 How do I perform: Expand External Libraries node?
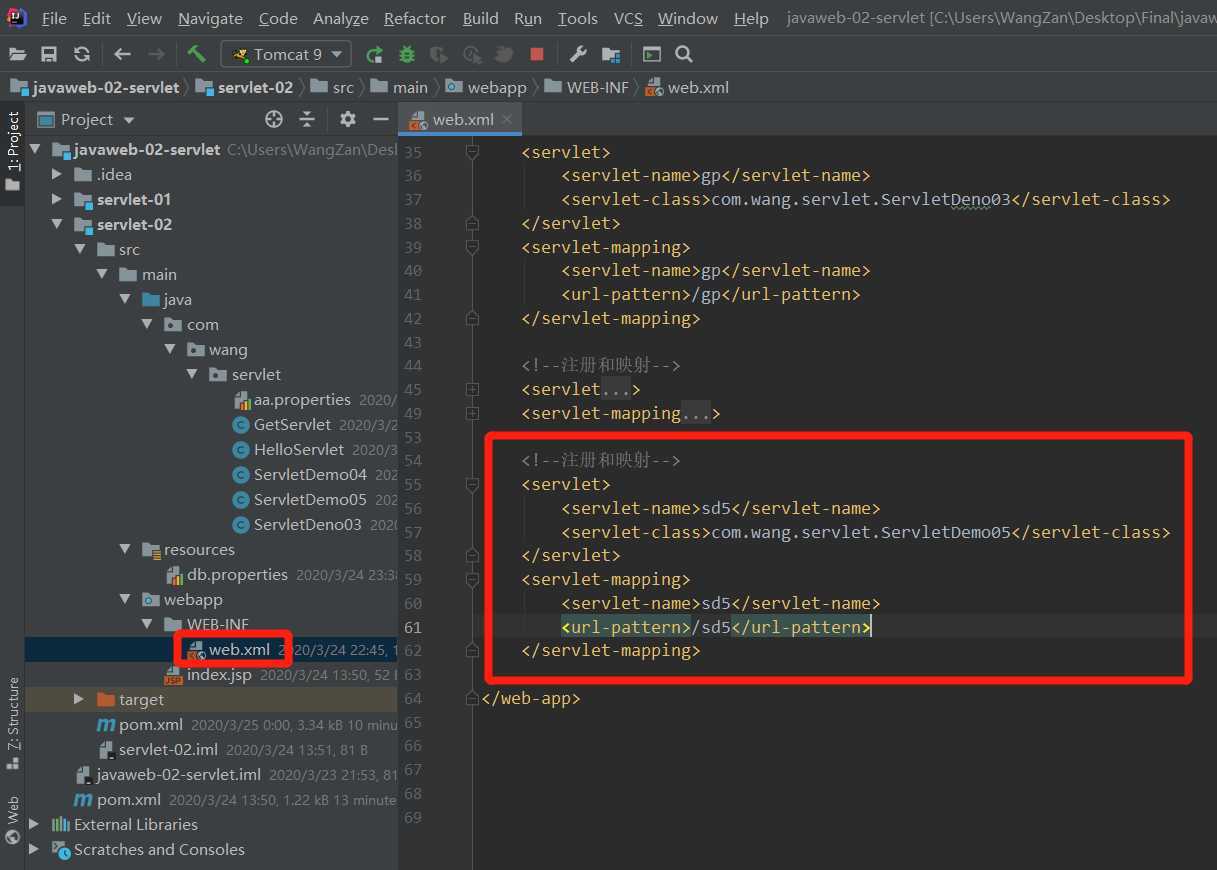(x=35, y=825)
